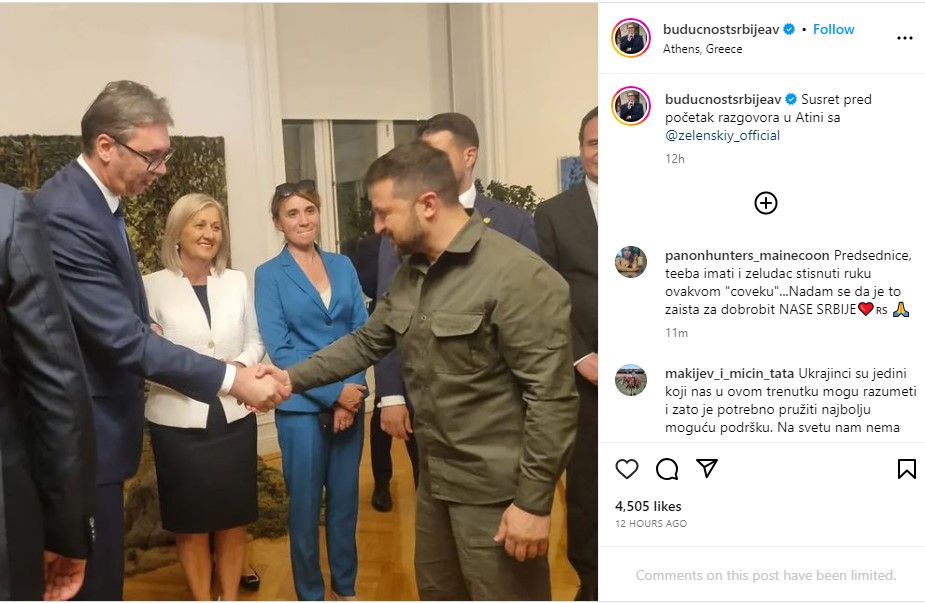925x603 pixels.
Task: View the list of 4,505 likes
Action: (648, 506)
